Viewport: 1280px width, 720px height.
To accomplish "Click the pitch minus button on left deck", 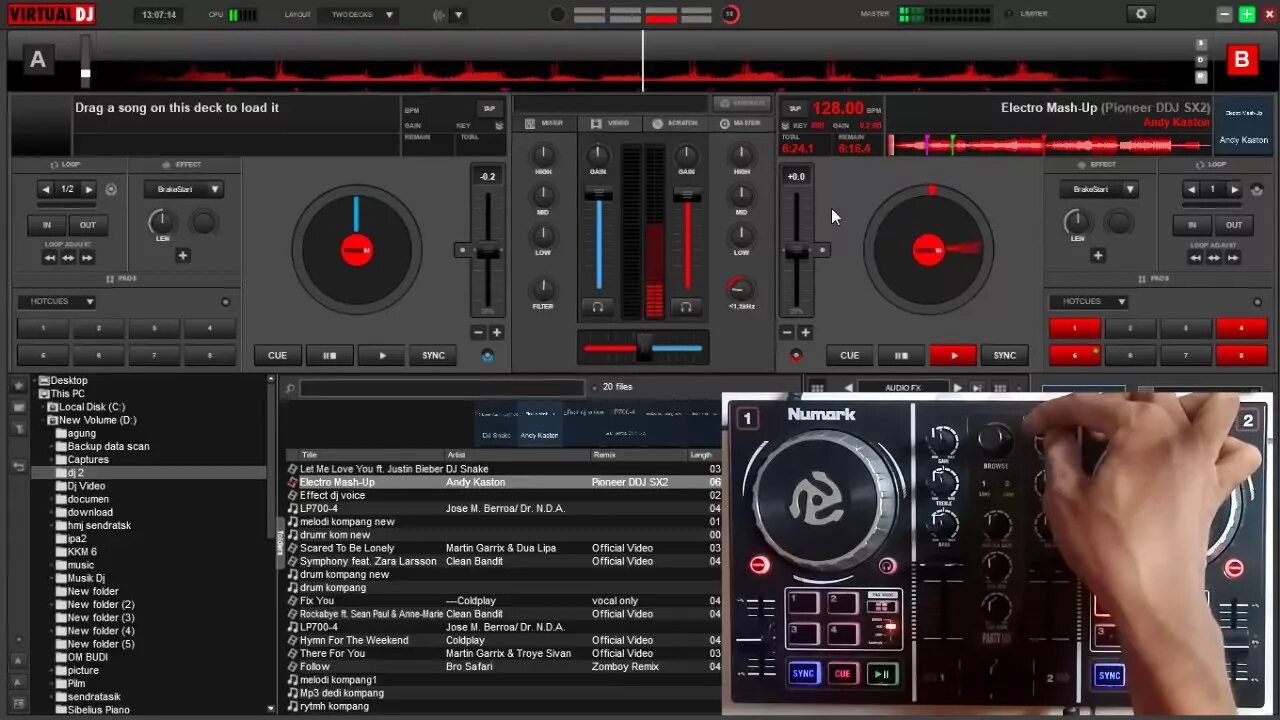I will [478, 332].
